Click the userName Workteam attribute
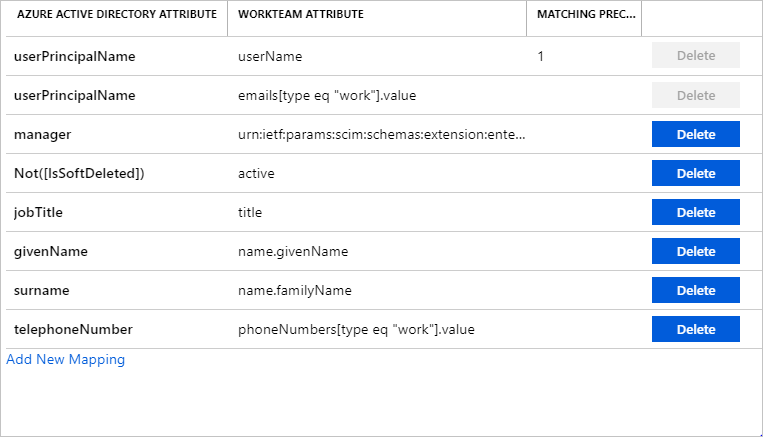 point(270,56)
